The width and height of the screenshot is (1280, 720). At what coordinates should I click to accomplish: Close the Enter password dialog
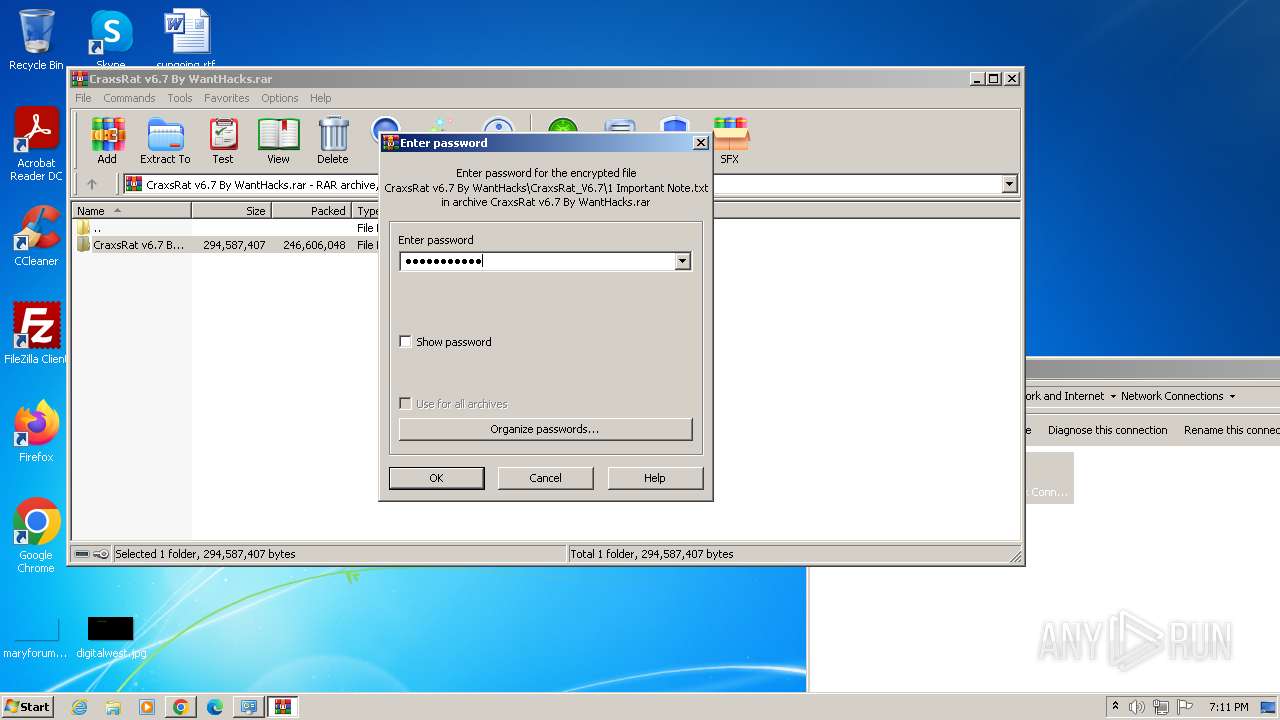tap(701, 143)
